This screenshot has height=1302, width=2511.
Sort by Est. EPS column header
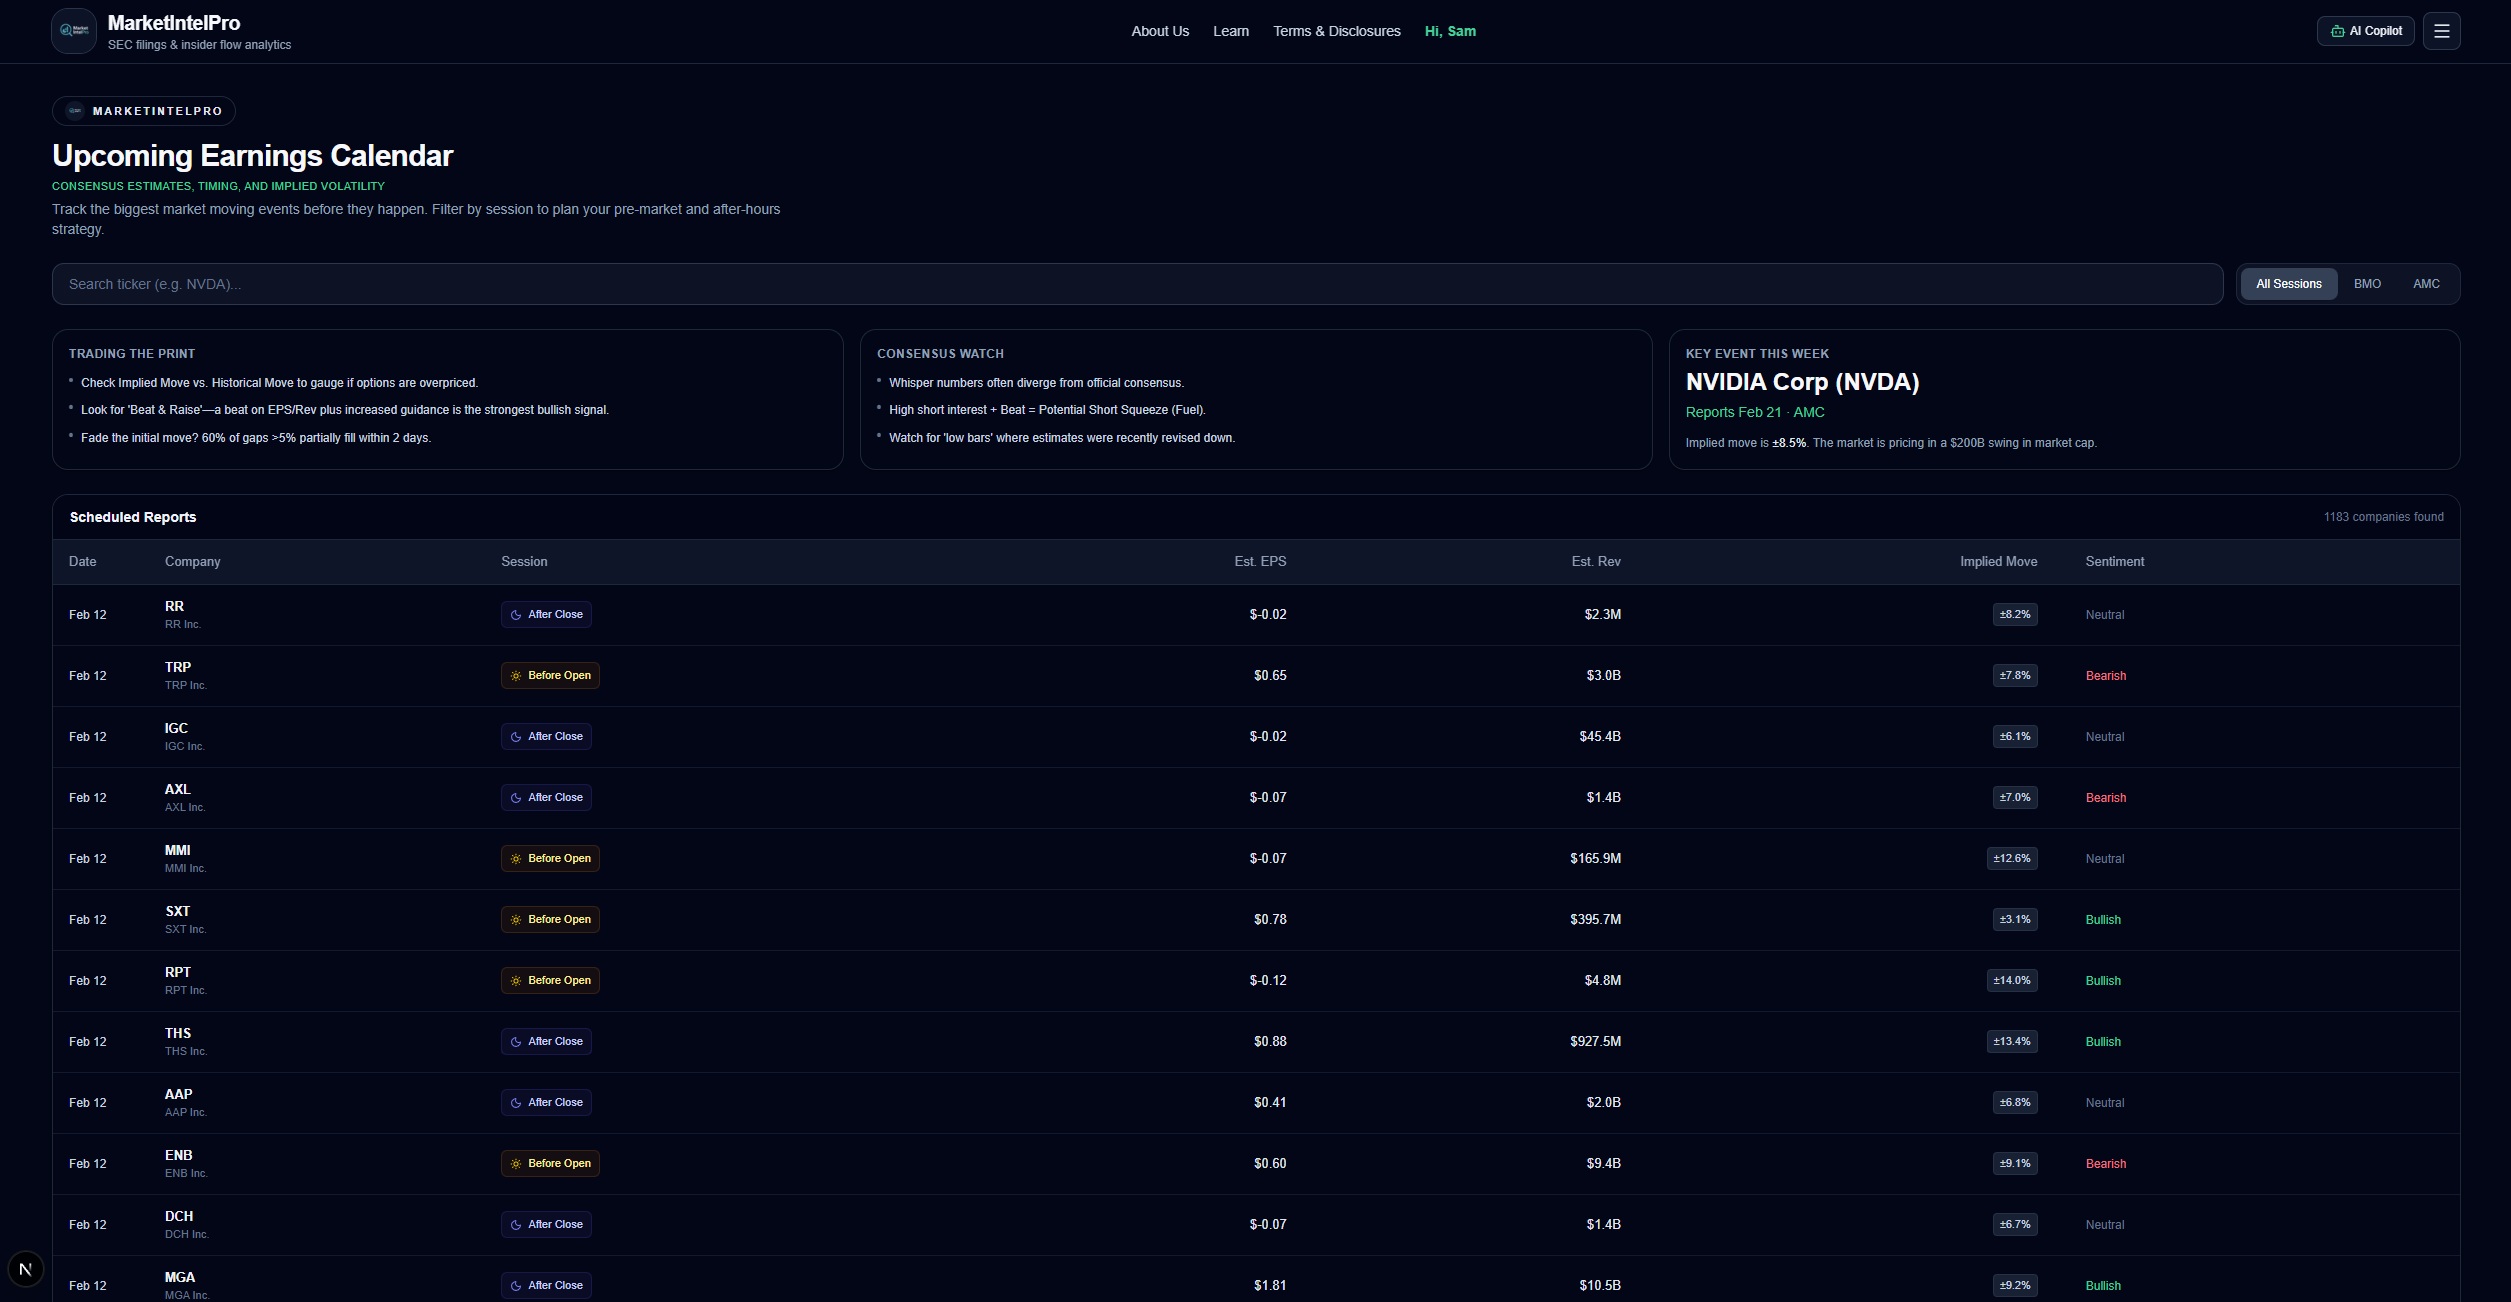(1260, 562)
